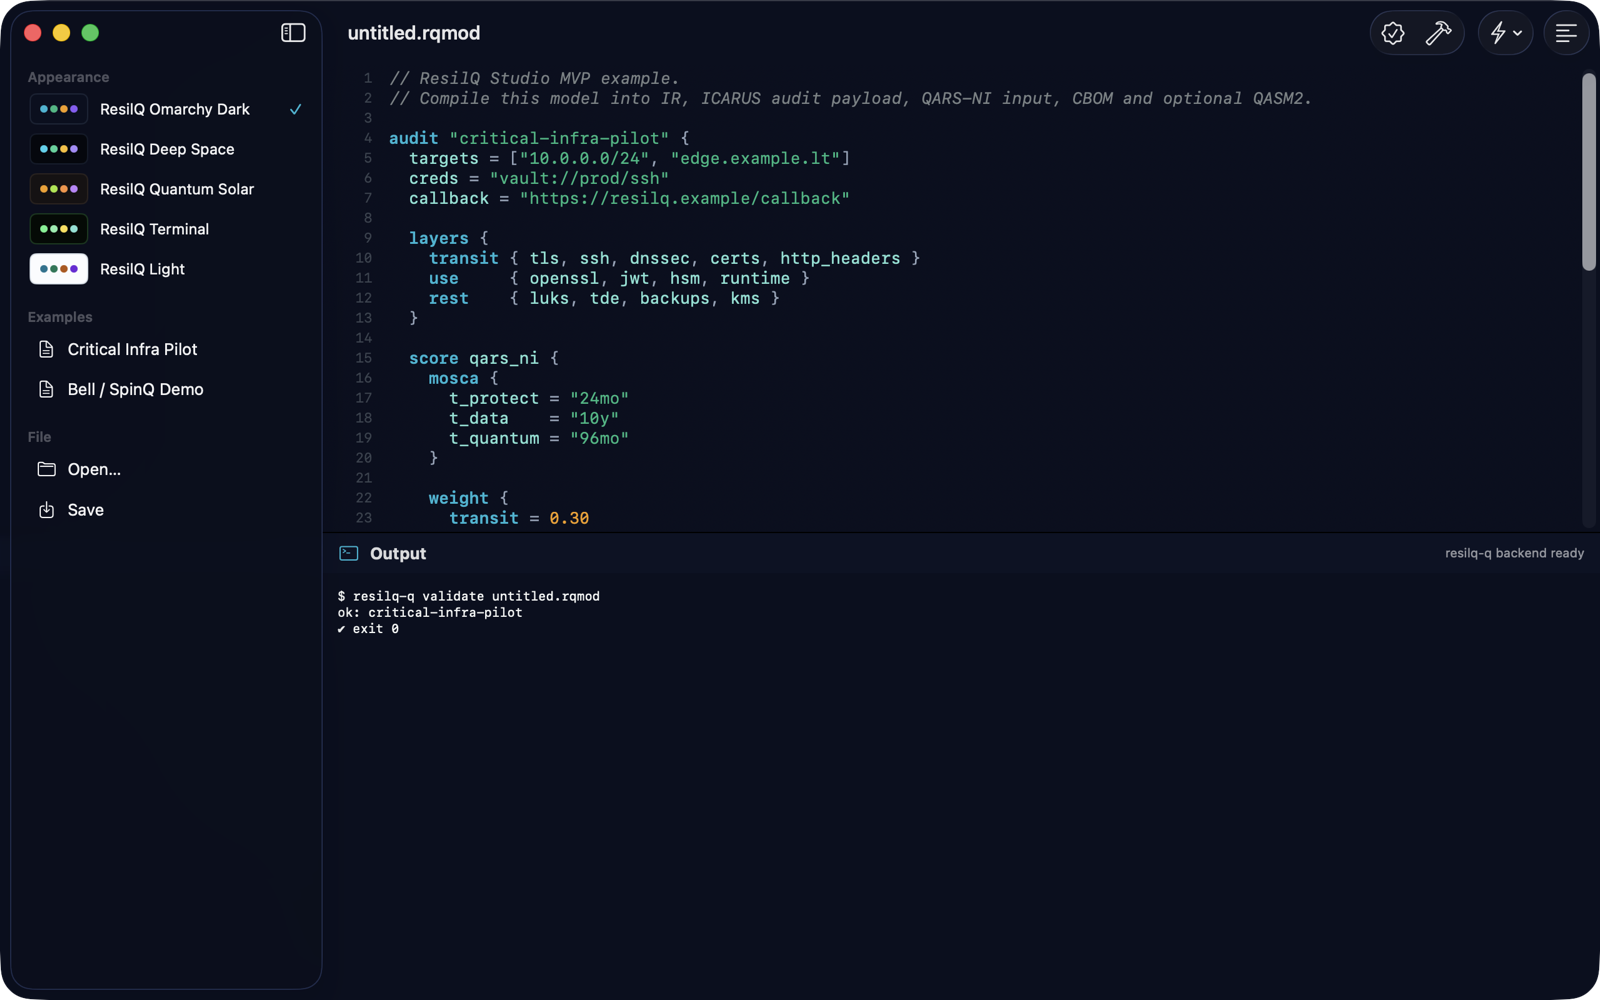The height and width of the screenshot is (1000, 1600).
Task: Compile the model with the hammer icon
Action: point(1438,33)
